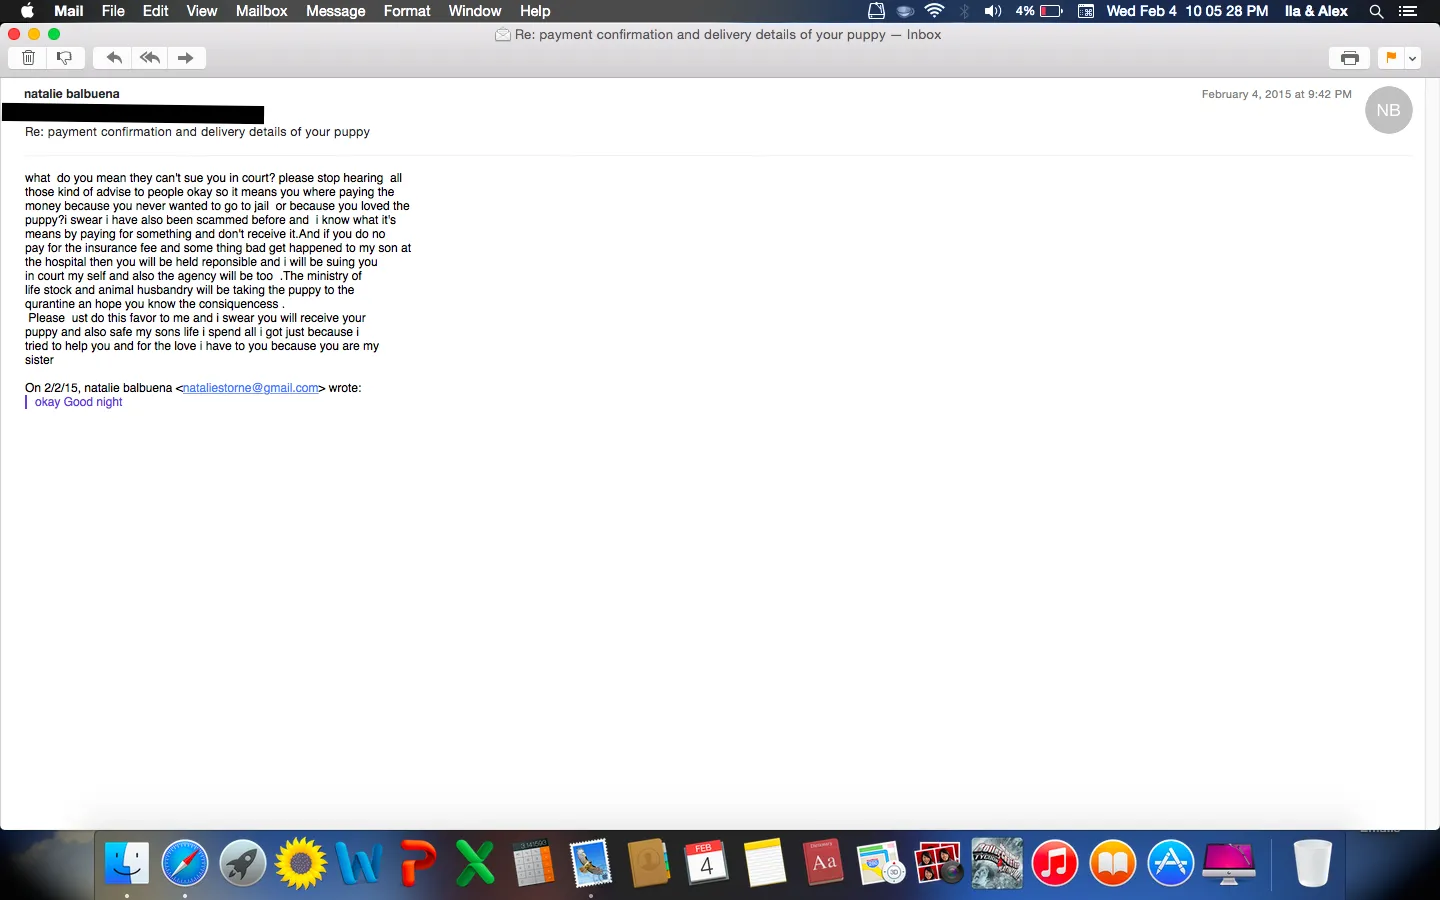Open Calculator from the dock
This screenshot has height=900, width=1440.
(x=533, y=863)
